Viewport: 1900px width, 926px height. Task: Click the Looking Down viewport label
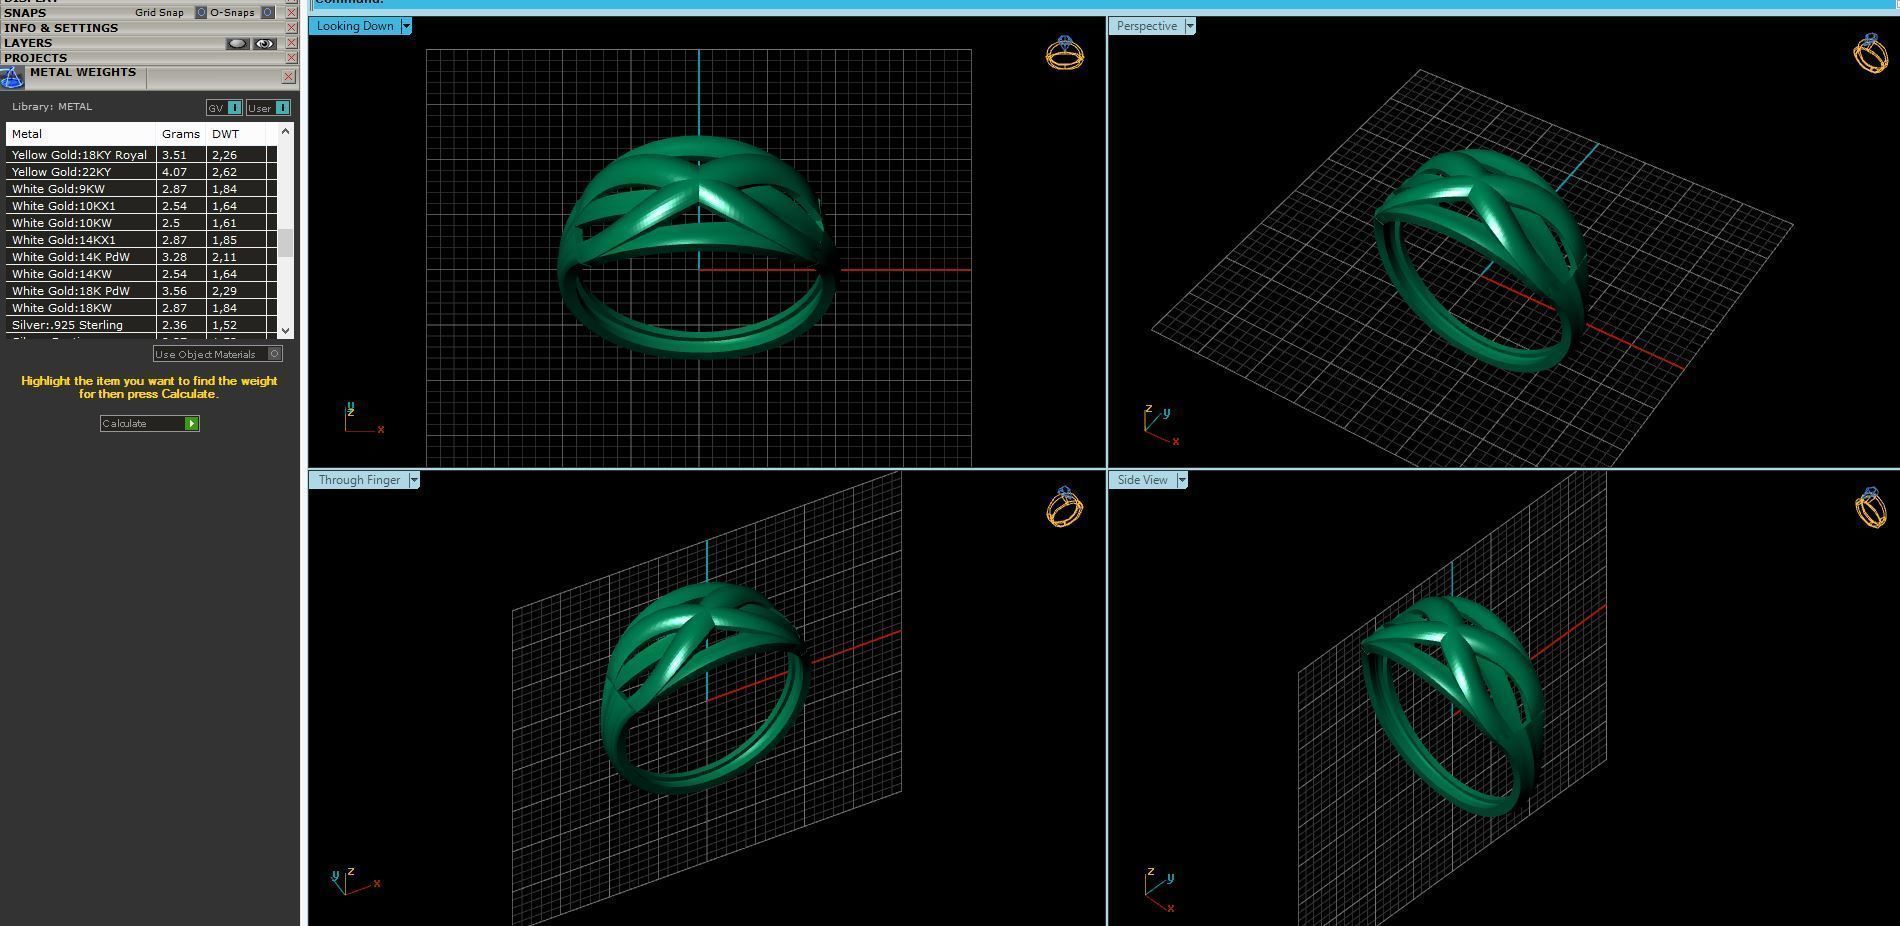pos(355,26)
